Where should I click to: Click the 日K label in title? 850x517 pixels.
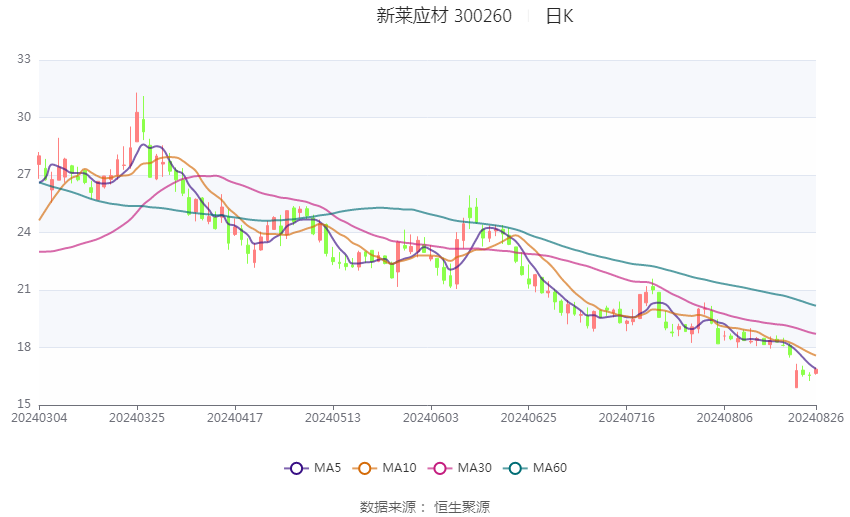coord(559,16)
